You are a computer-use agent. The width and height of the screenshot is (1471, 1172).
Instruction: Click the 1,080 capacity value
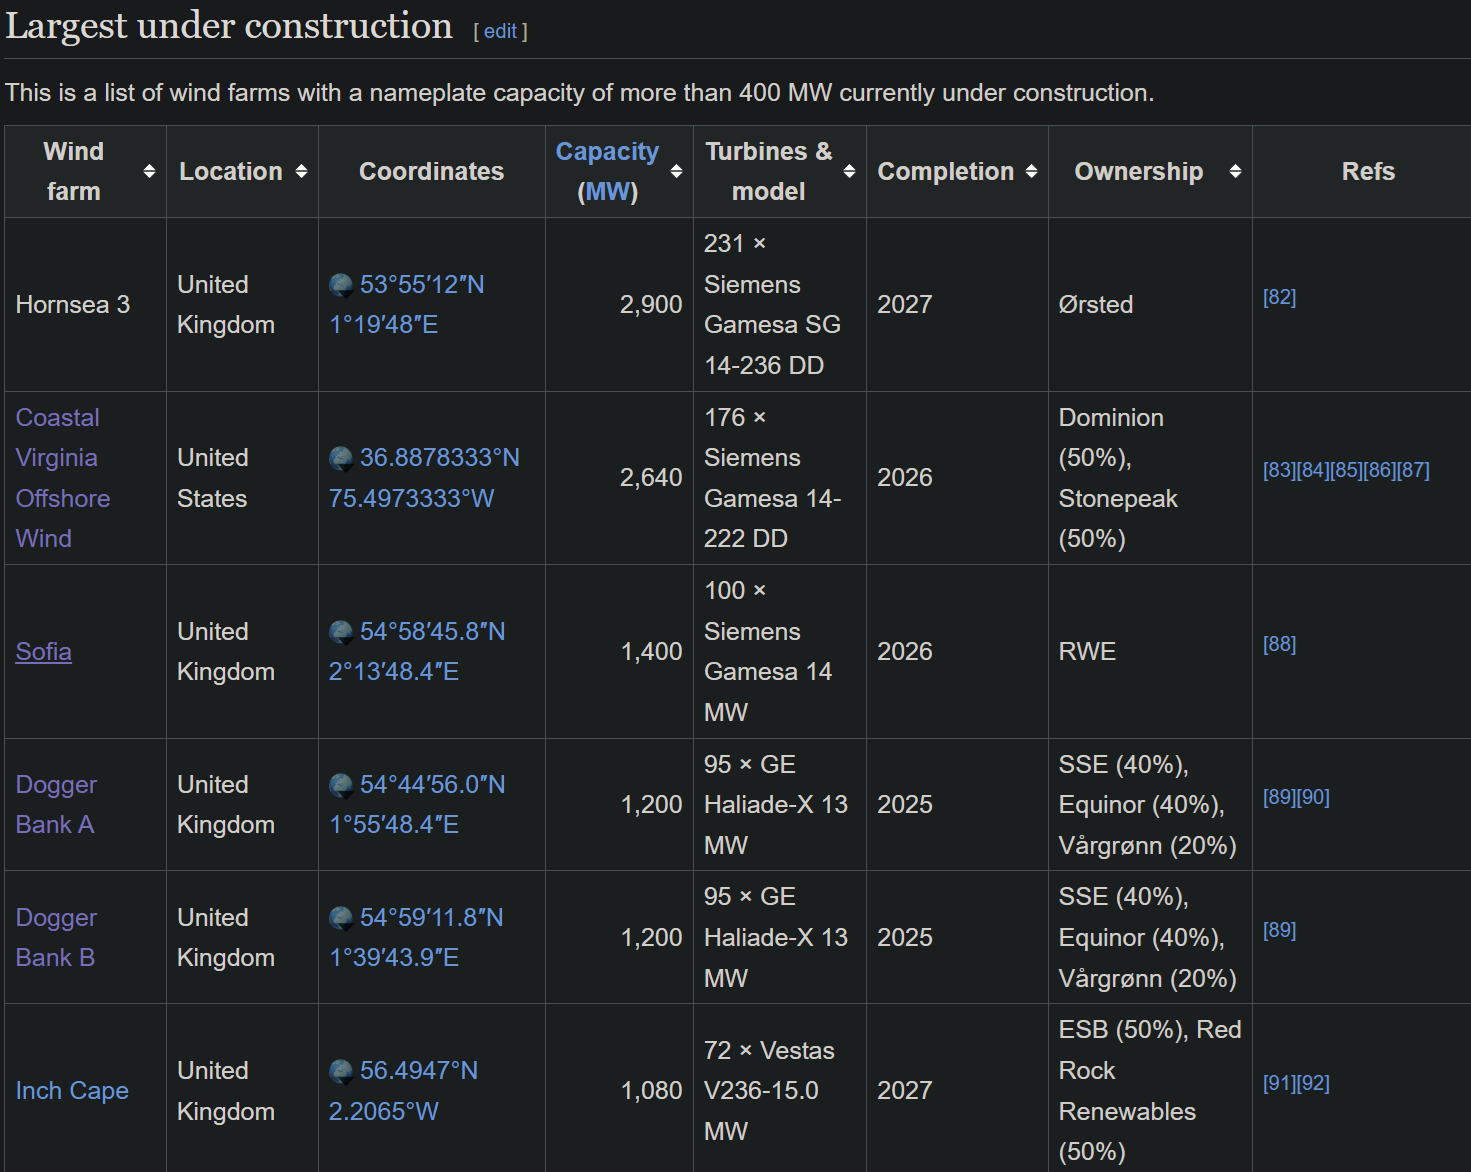point(651,1090)
